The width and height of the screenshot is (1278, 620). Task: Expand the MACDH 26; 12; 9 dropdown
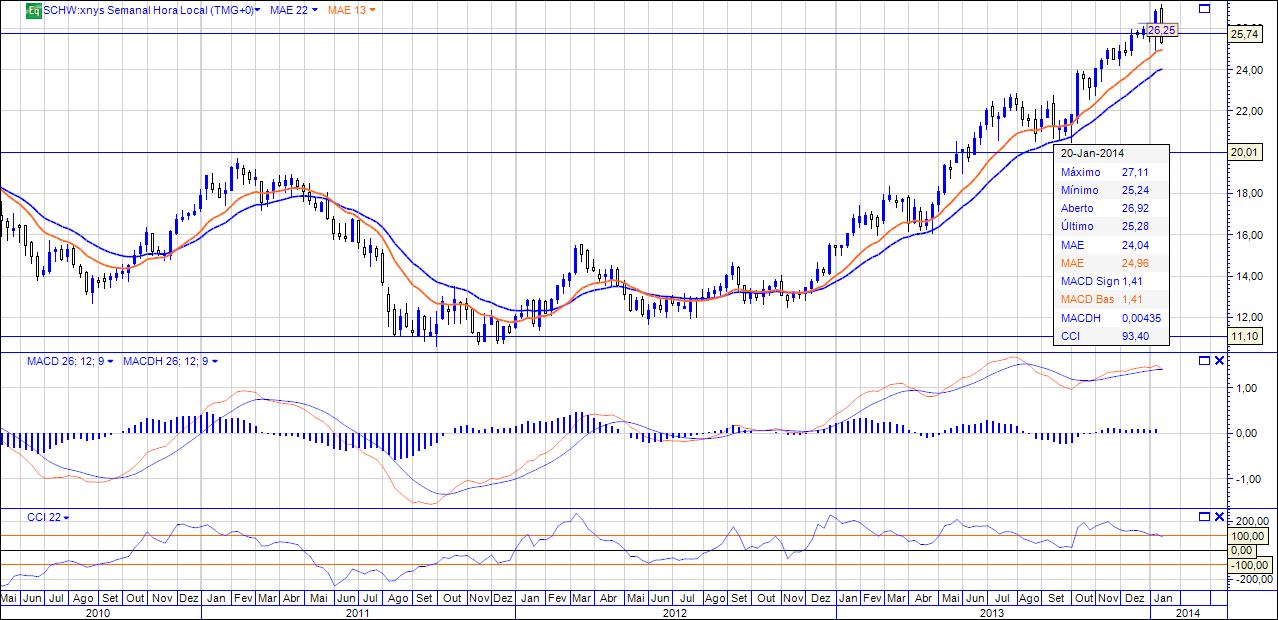tap(214, 361)
